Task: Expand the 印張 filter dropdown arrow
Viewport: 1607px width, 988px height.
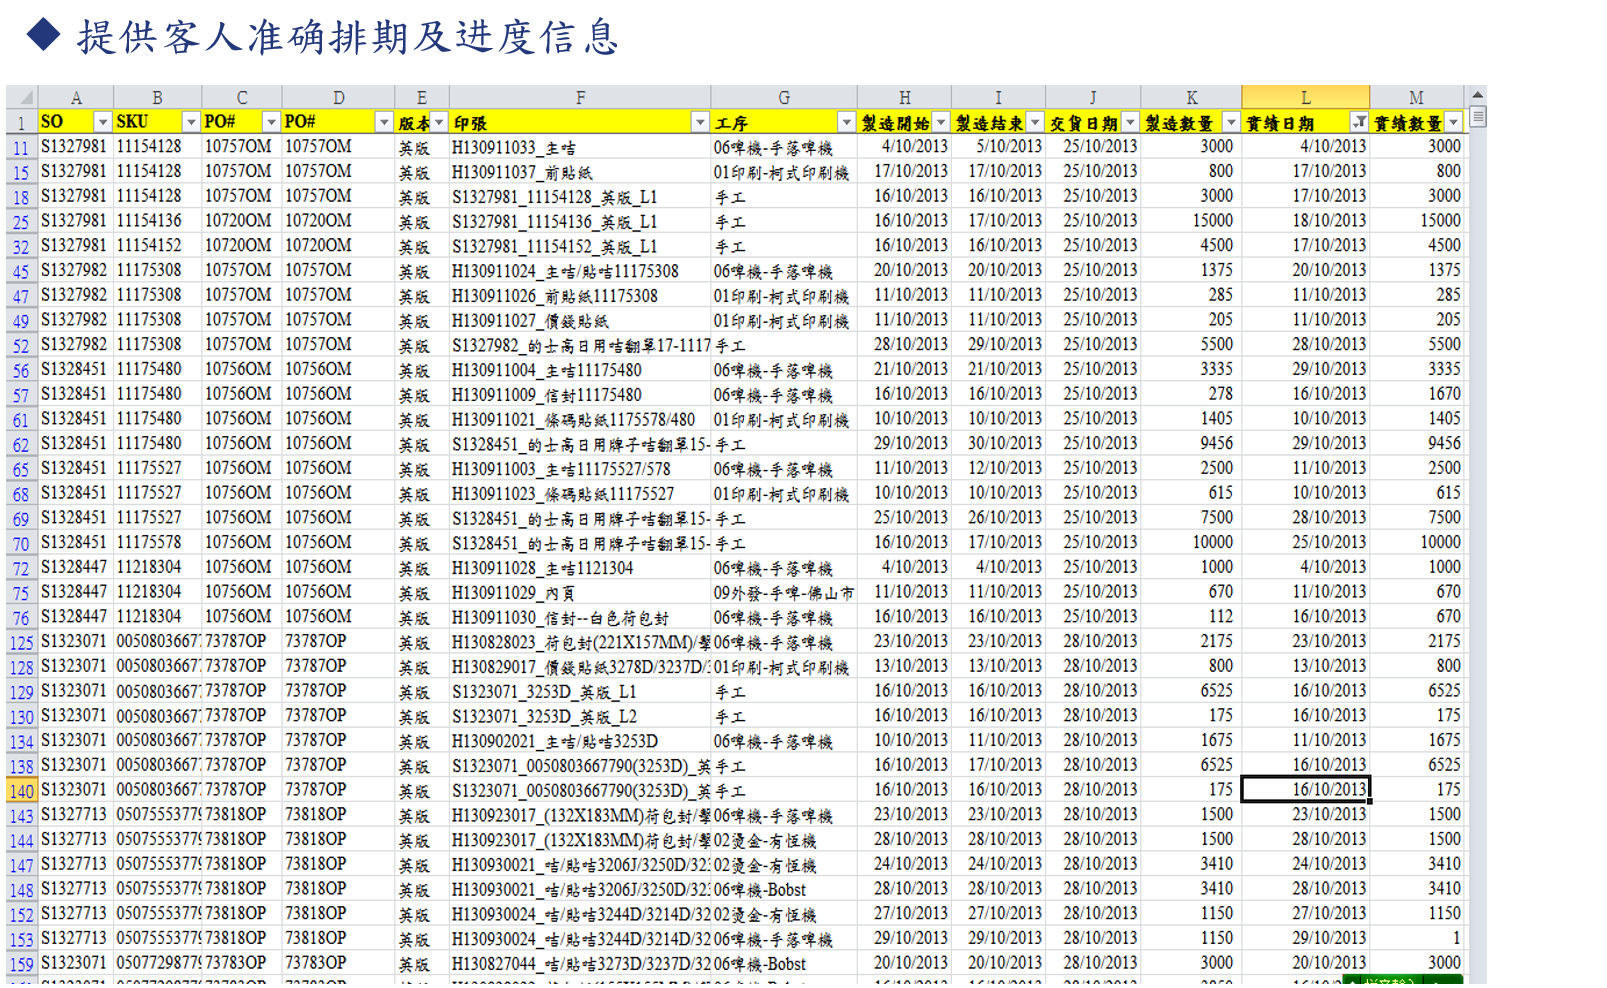Action: tap(699, 122)
